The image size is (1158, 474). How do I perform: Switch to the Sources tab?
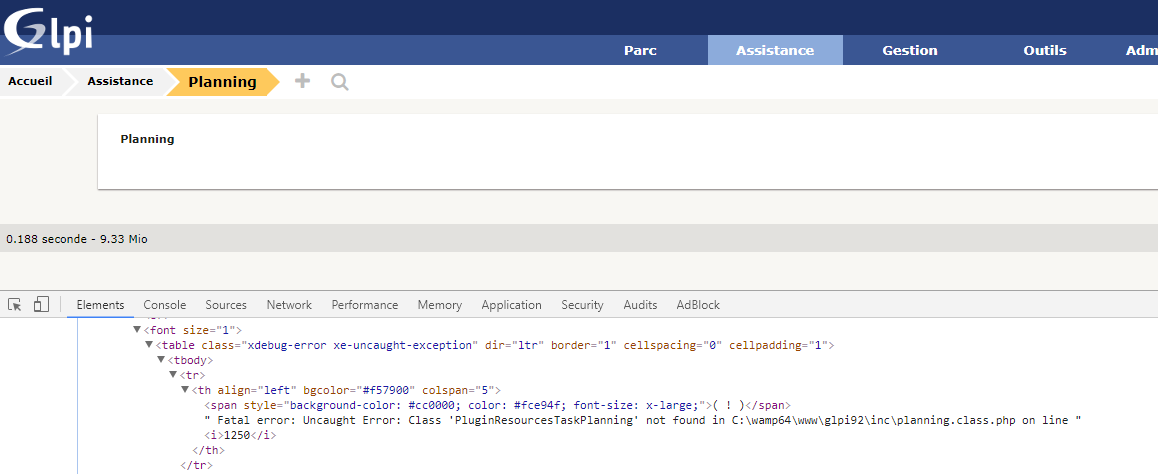tap(226, 305)
